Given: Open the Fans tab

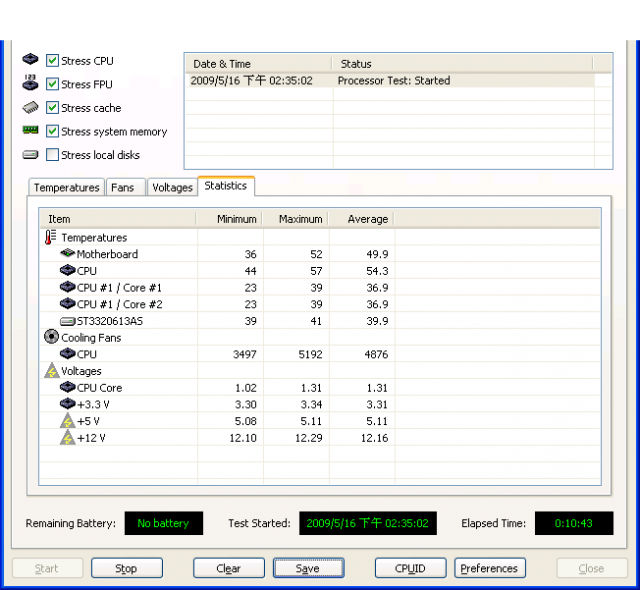Looking at the screenshot, I should pos(126,187).
